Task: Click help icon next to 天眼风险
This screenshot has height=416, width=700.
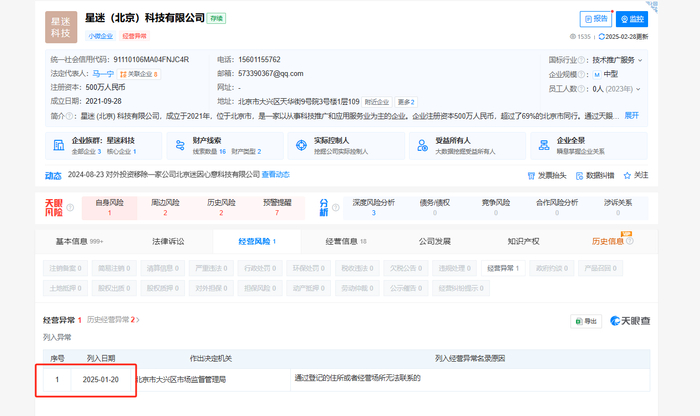Action: tap(70, 208)
